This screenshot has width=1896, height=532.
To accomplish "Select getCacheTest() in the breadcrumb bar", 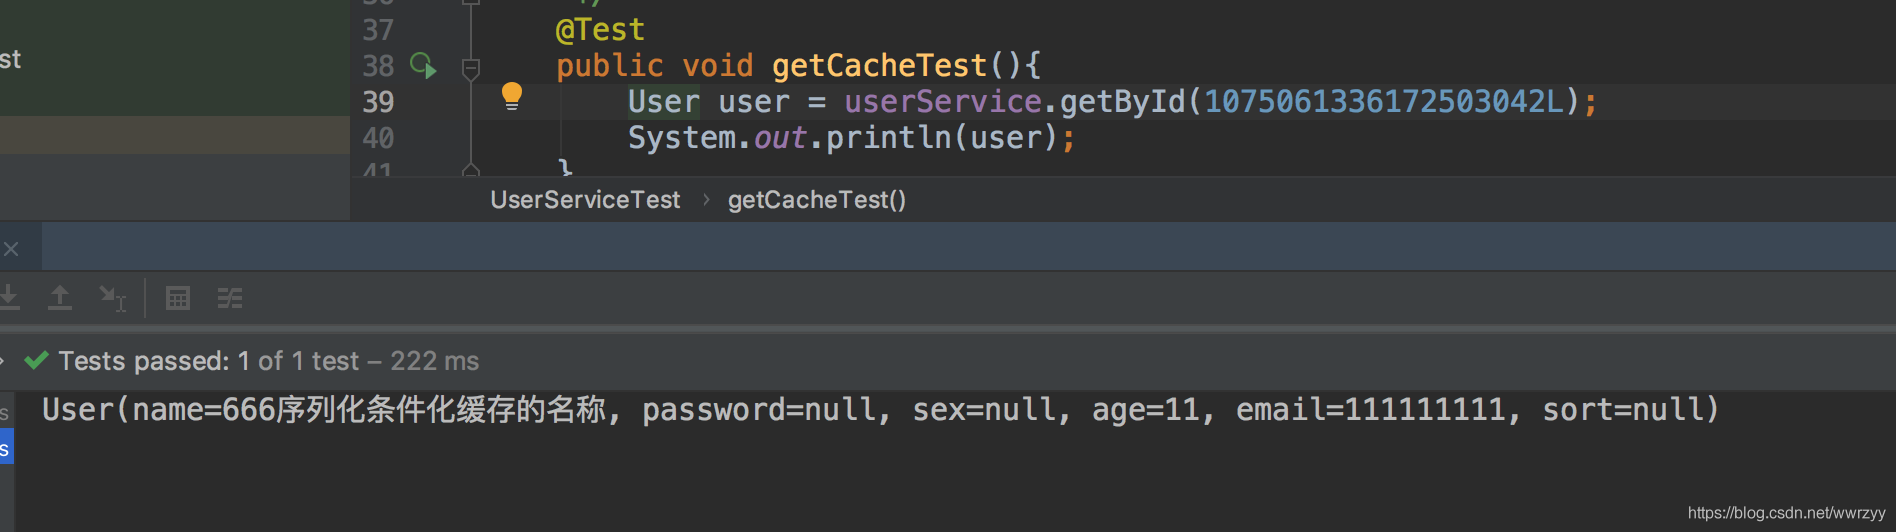I will point(817,200).
